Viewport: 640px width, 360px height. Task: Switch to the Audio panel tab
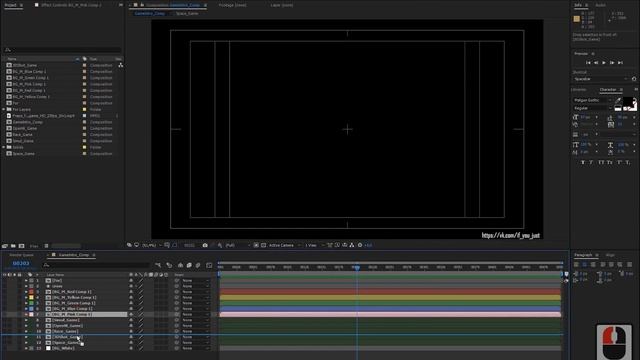600,5
